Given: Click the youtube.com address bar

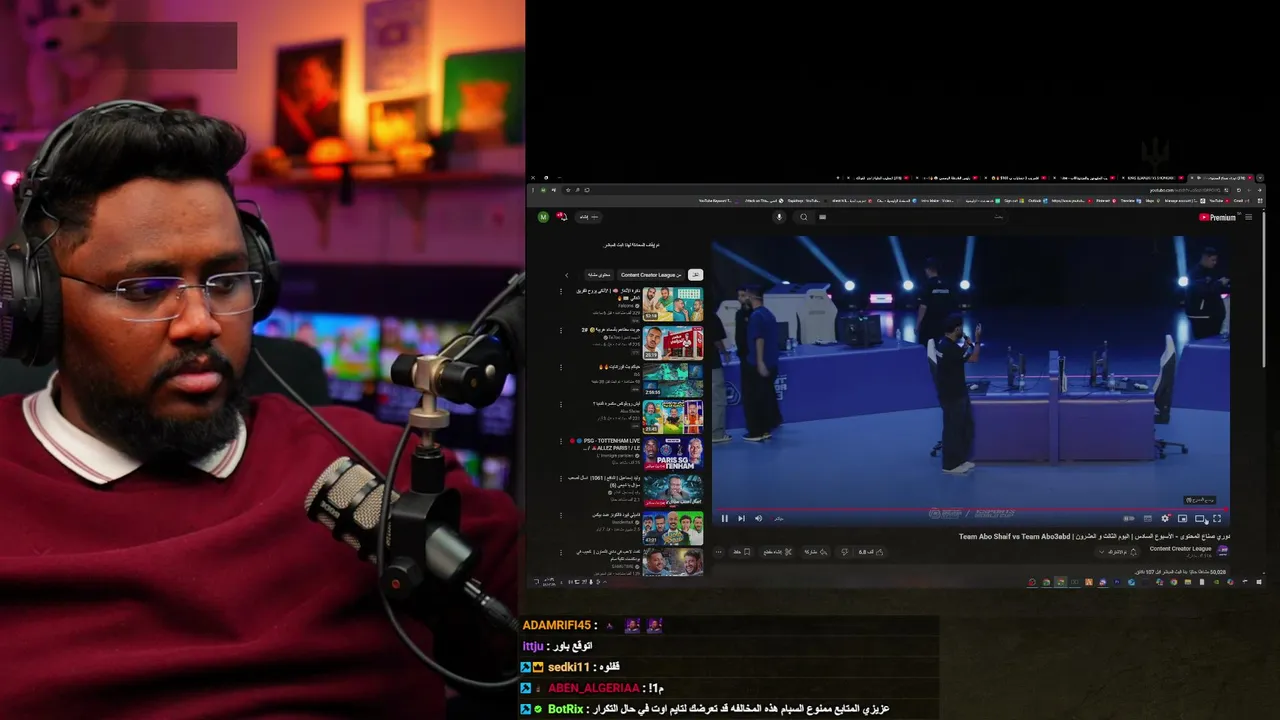Looking at the screenshot, I should (897, 190).
